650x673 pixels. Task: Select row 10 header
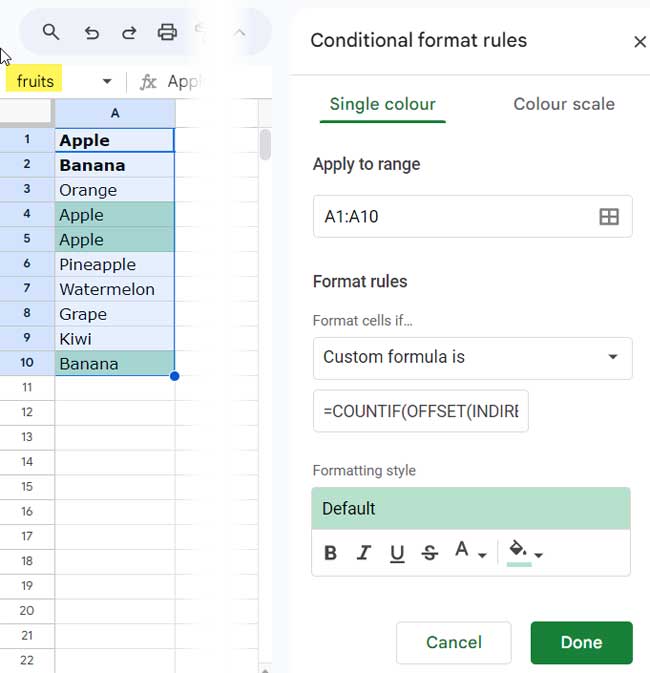(x=27, y=363)
